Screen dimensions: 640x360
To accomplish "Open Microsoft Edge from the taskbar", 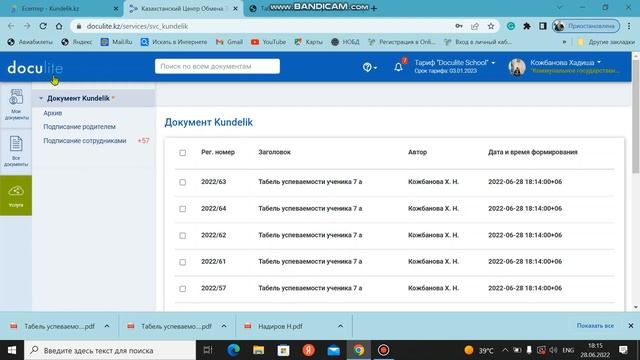I will (x=233, y=350).
